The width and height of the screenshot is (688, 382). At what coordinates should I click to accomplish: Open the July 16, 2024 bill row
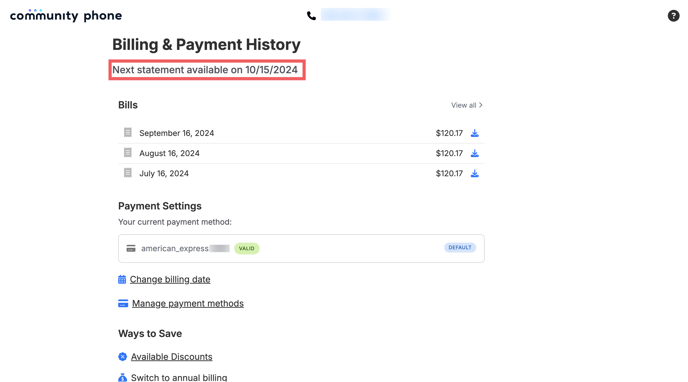pos(301,173)
